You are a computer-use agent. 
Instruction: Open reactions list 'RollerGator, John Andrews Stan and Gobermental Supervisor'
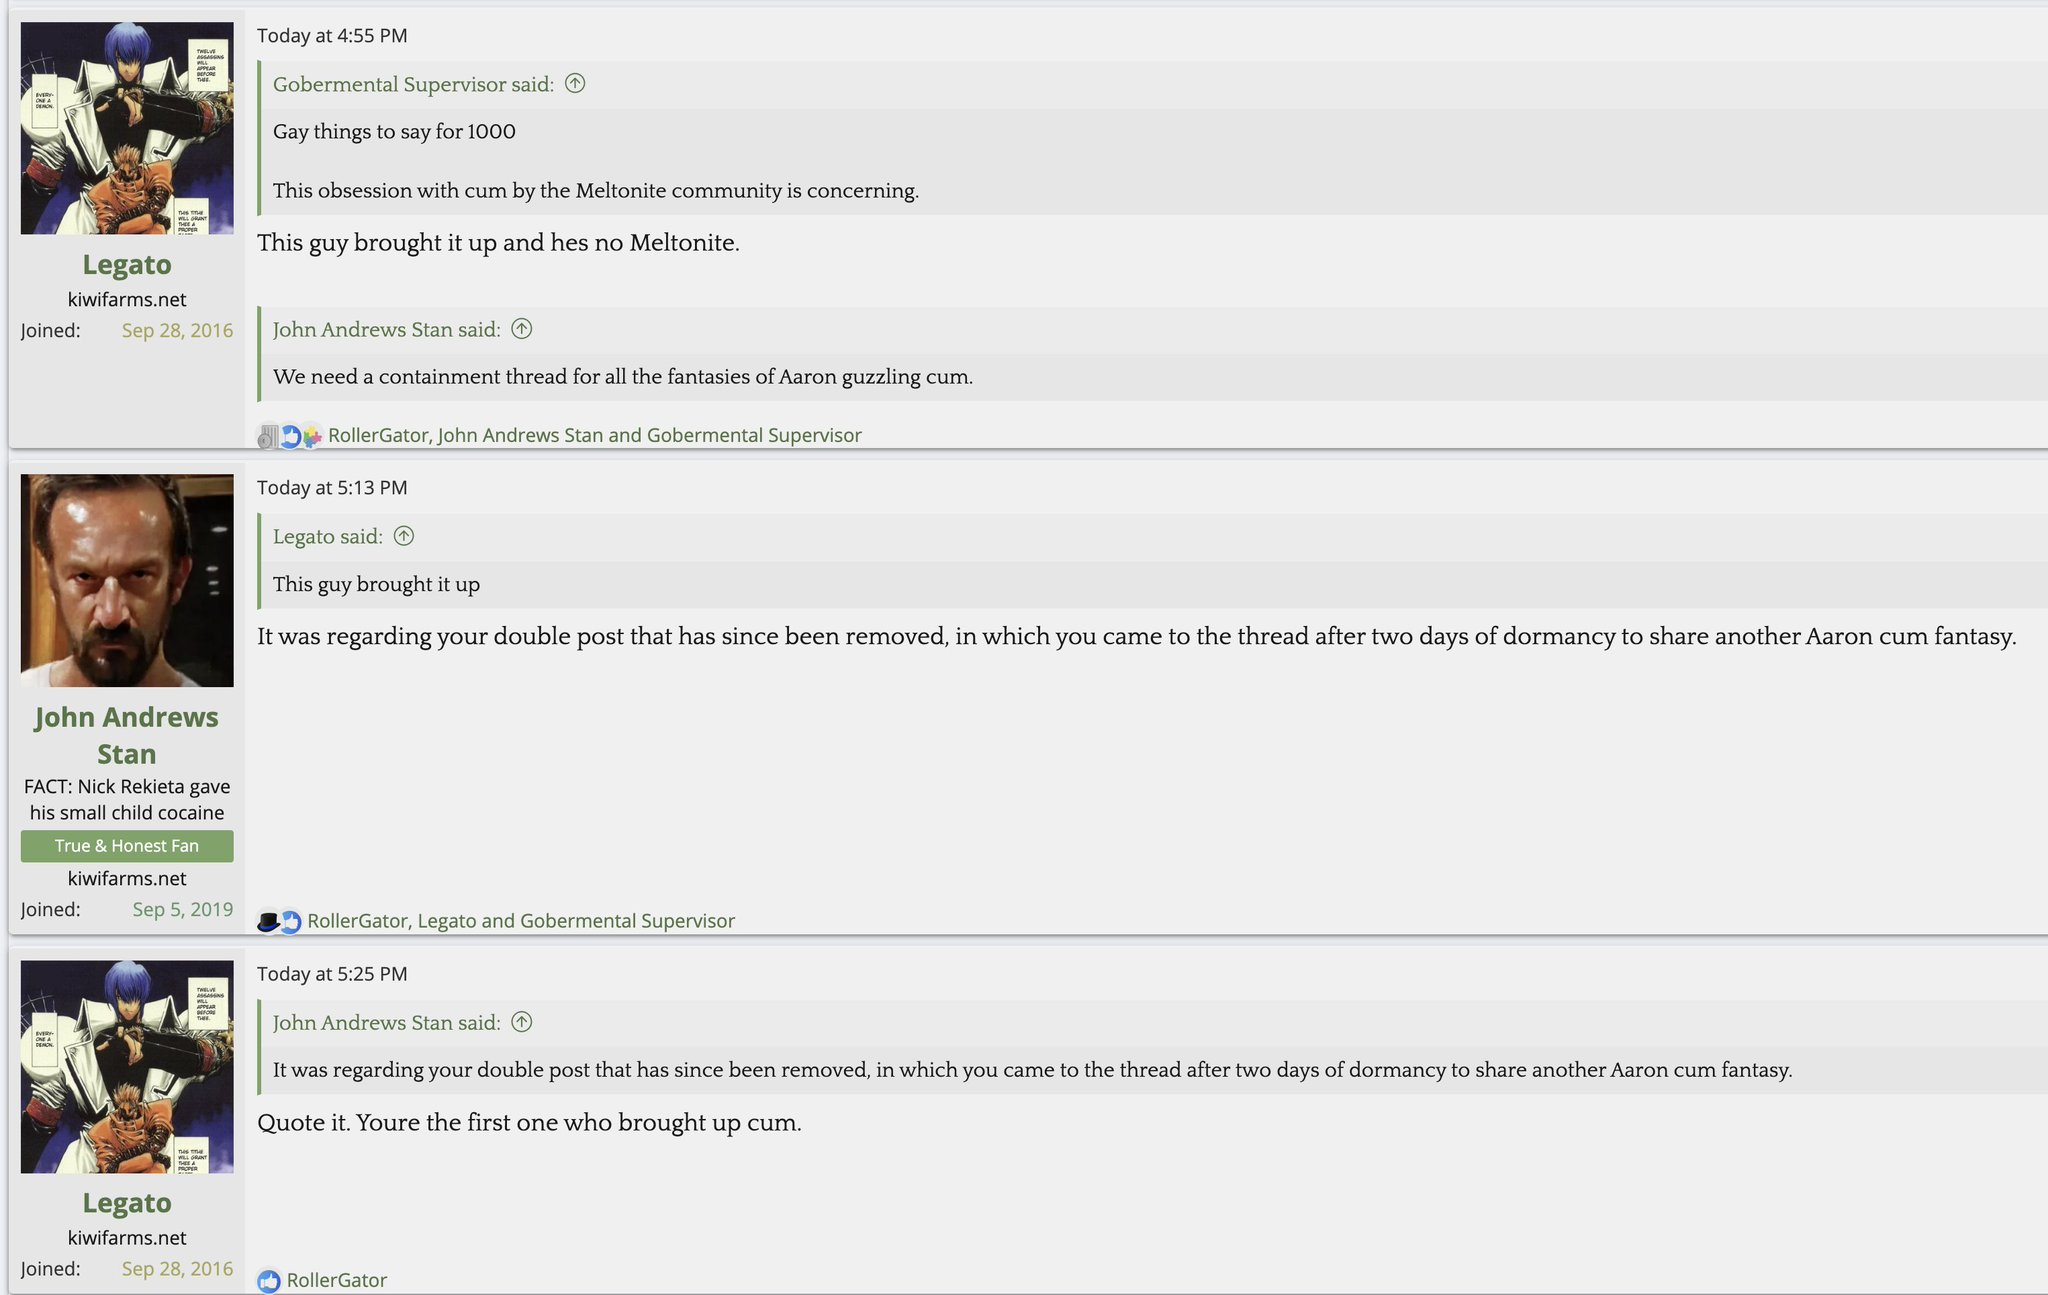click(x=595, y=435)
